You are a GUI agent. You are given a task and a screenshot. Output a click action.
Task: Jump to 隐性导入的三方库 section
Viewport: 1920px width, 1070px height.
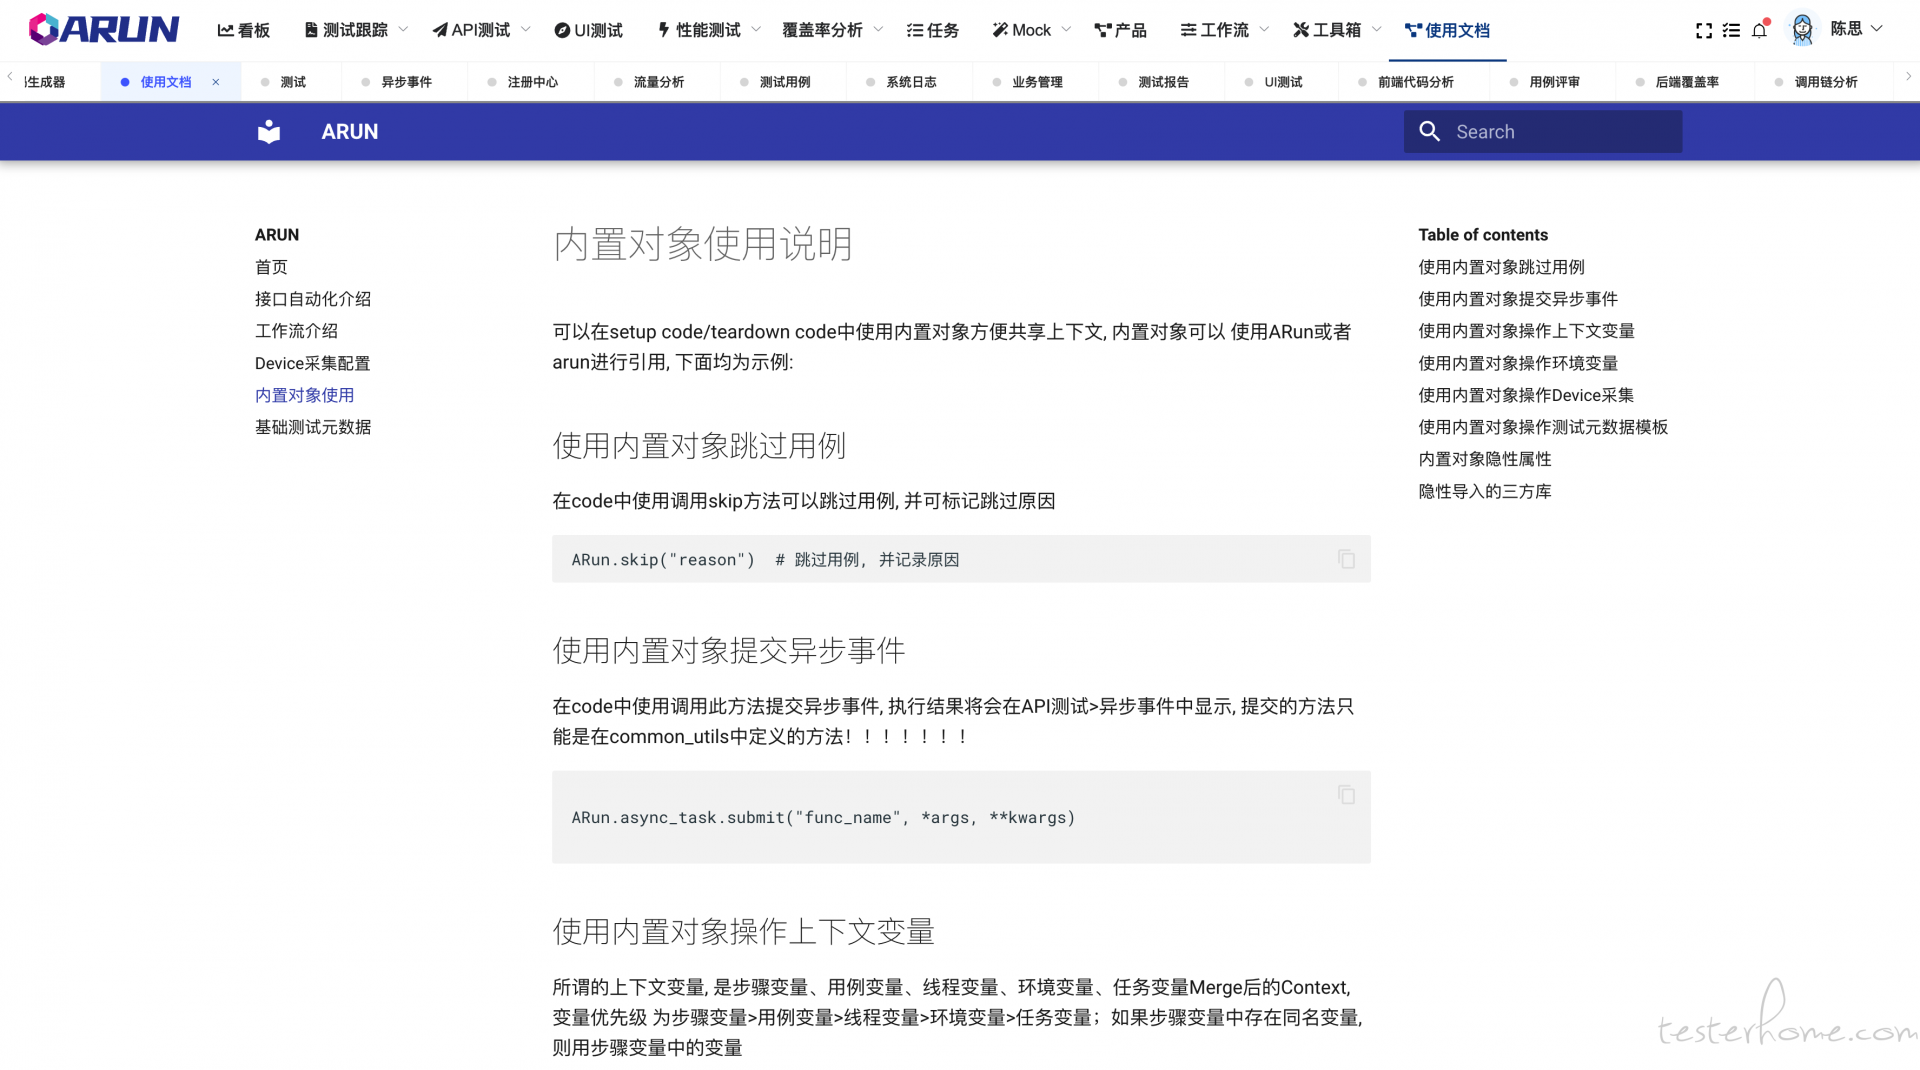[x=1484, y=491]
